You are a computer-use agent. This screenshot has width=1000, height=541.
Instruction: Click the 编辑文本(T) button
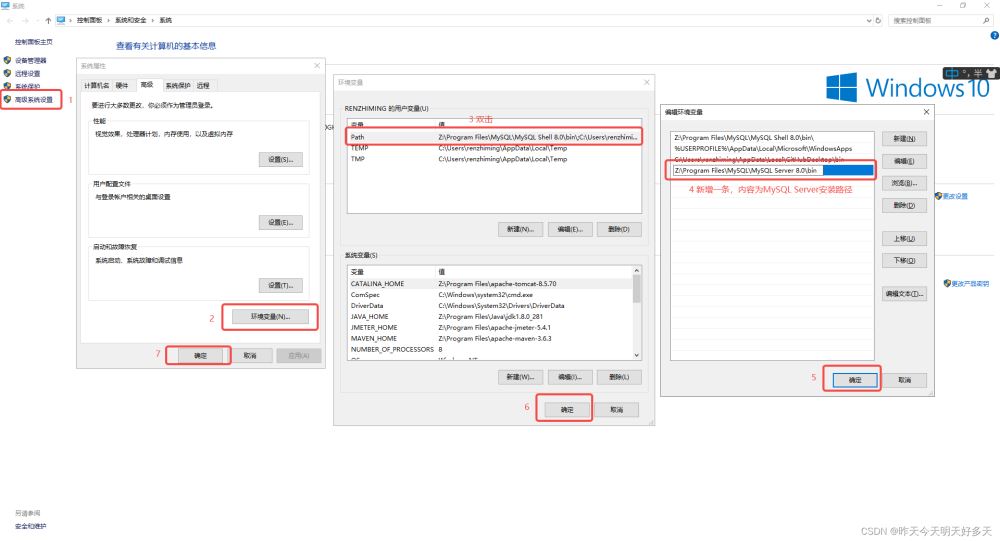904,294
